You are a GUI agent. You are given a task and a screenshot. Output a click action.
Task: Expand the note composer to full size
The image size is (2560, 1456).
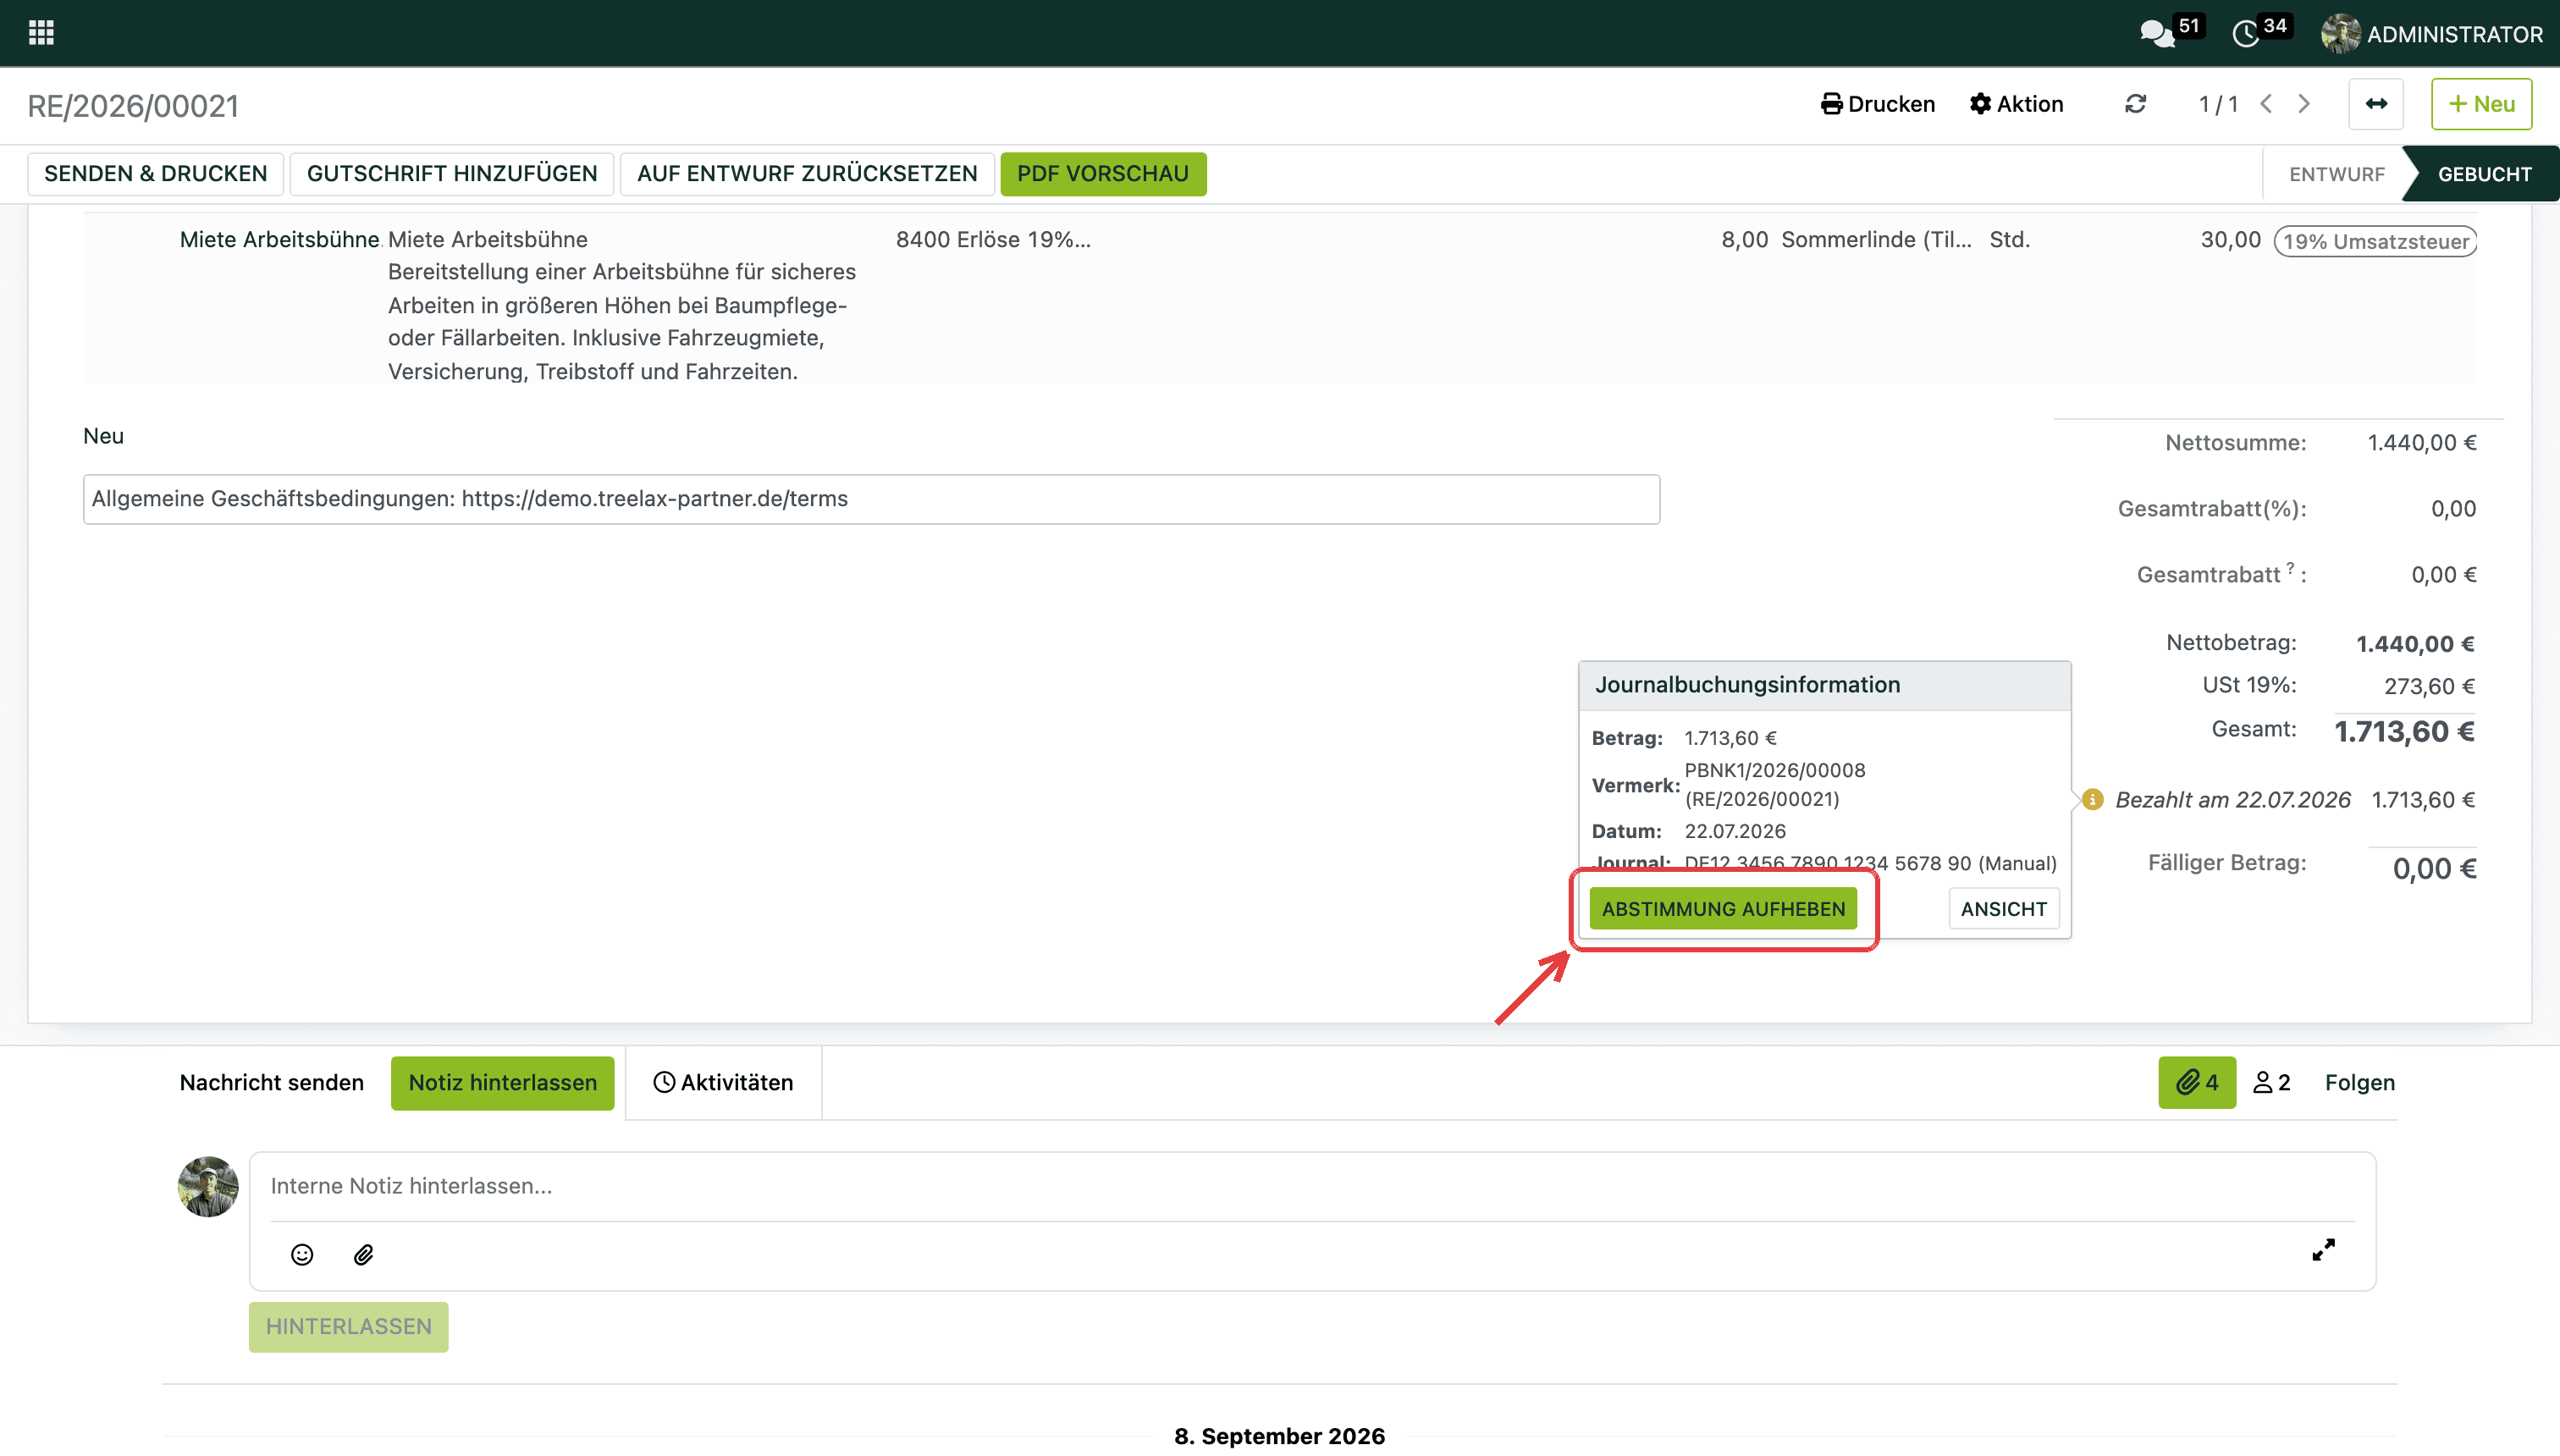2323,1250
